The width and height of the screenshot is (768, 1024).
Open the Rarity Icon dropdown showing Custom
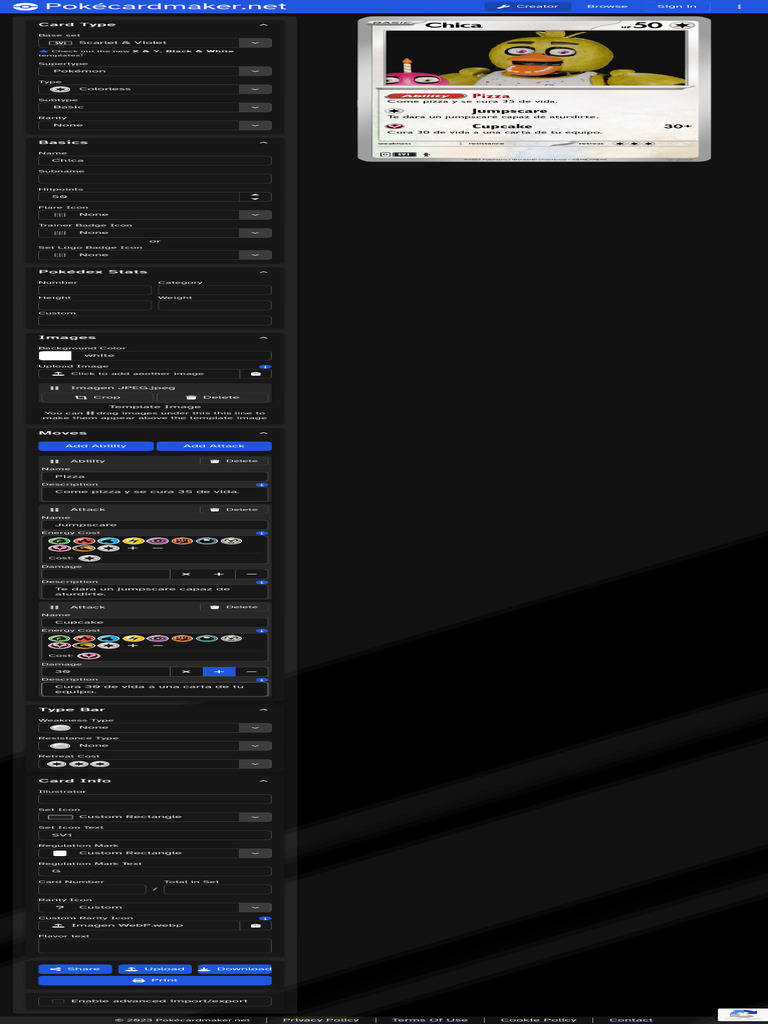[155, 908]
